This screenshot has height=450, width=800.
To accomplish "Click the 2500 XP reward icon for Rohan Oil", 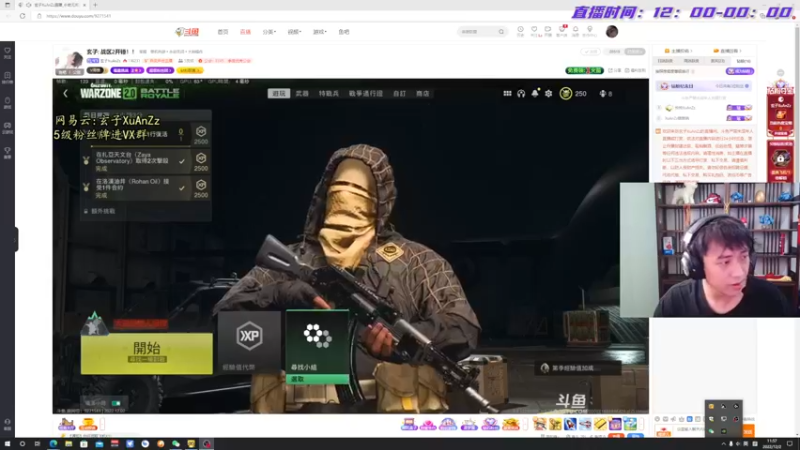I will click(x=201, y=187).
